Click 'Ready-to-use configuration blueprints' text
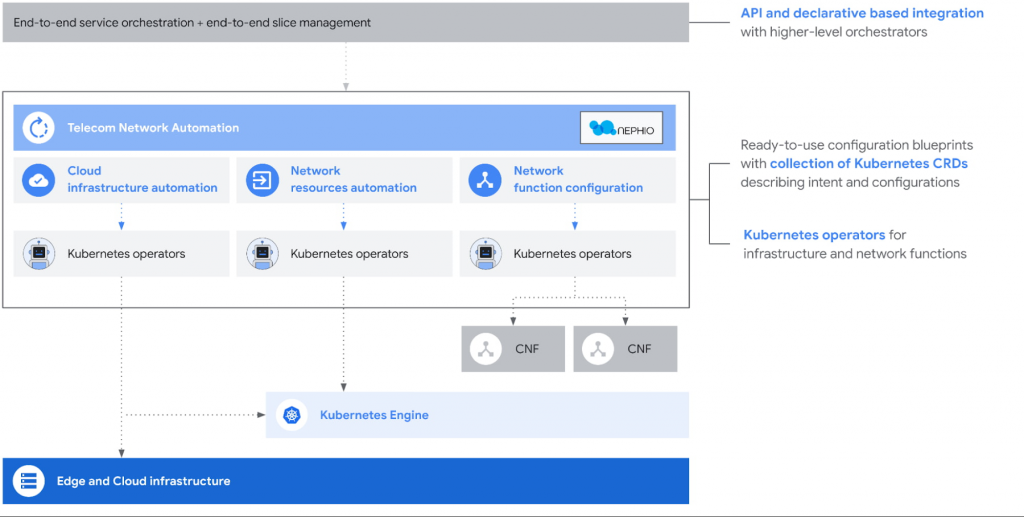This screenshot has width=1024, height=517. 857,145
